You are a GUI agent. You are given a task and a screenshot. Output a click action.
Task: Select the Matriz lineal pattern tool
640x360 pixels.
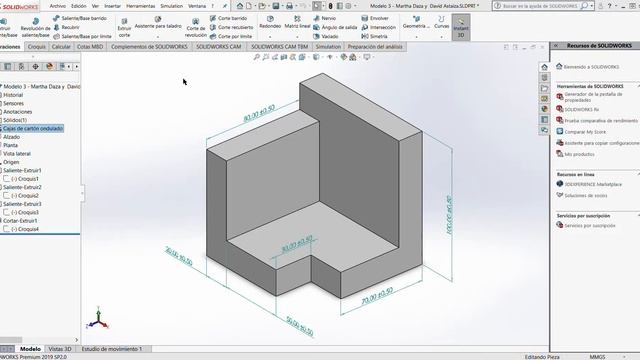pyautogui.click(x=297, y=22)
